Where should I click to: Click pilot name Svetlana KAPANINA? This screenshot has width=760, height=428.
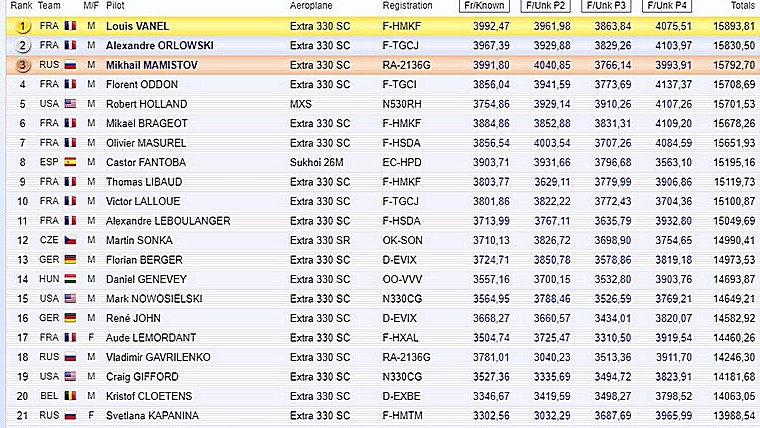point(152,415)
